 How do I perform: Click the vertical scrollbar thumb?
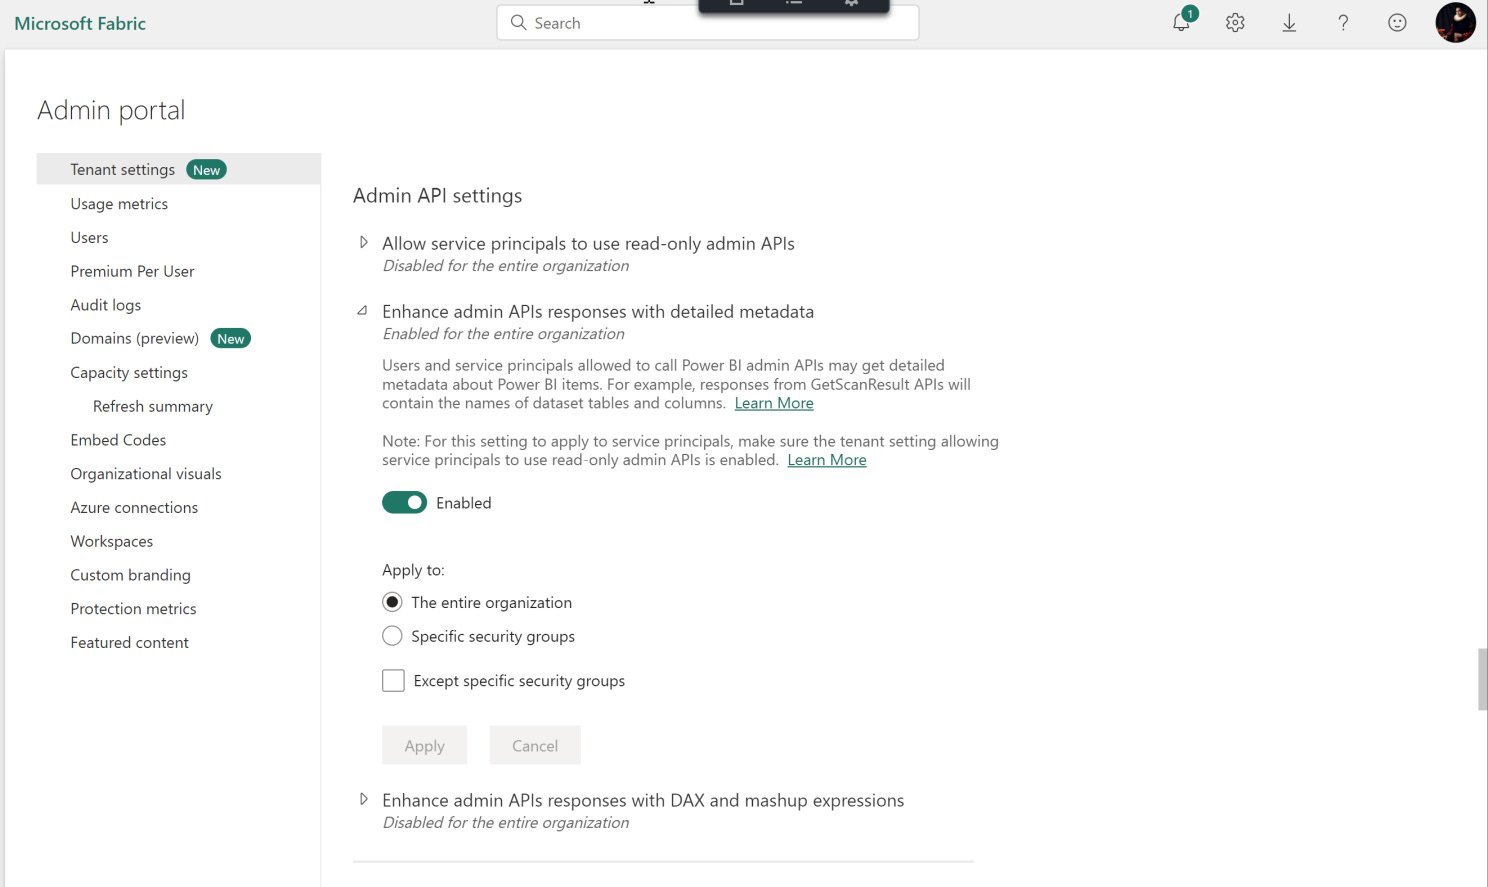[1482, 679]
